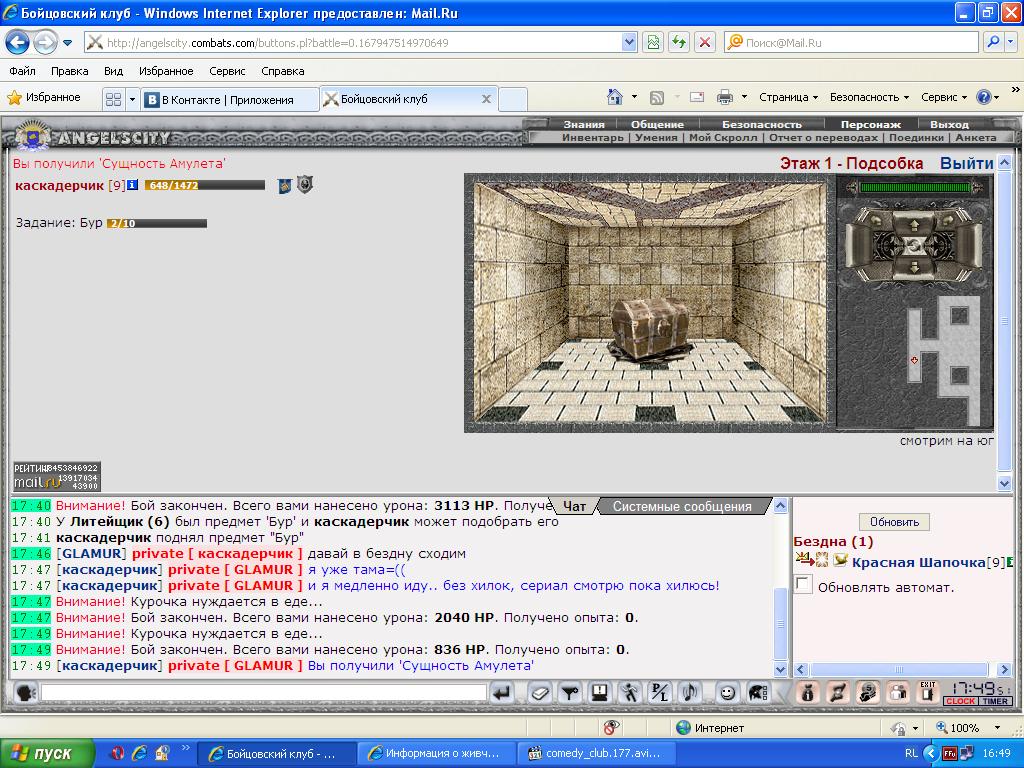Open the Избранное menu in menu bar

pyautogui.click(x=166, y=71)
